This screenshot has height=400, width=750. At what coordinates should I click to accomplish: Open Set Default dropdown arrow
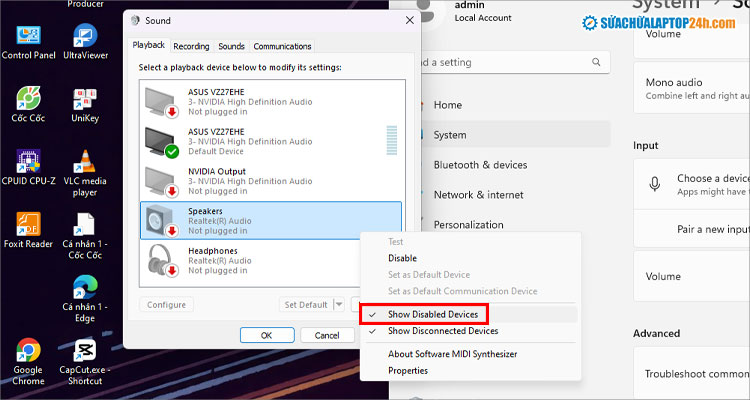[x=339, y=304]
